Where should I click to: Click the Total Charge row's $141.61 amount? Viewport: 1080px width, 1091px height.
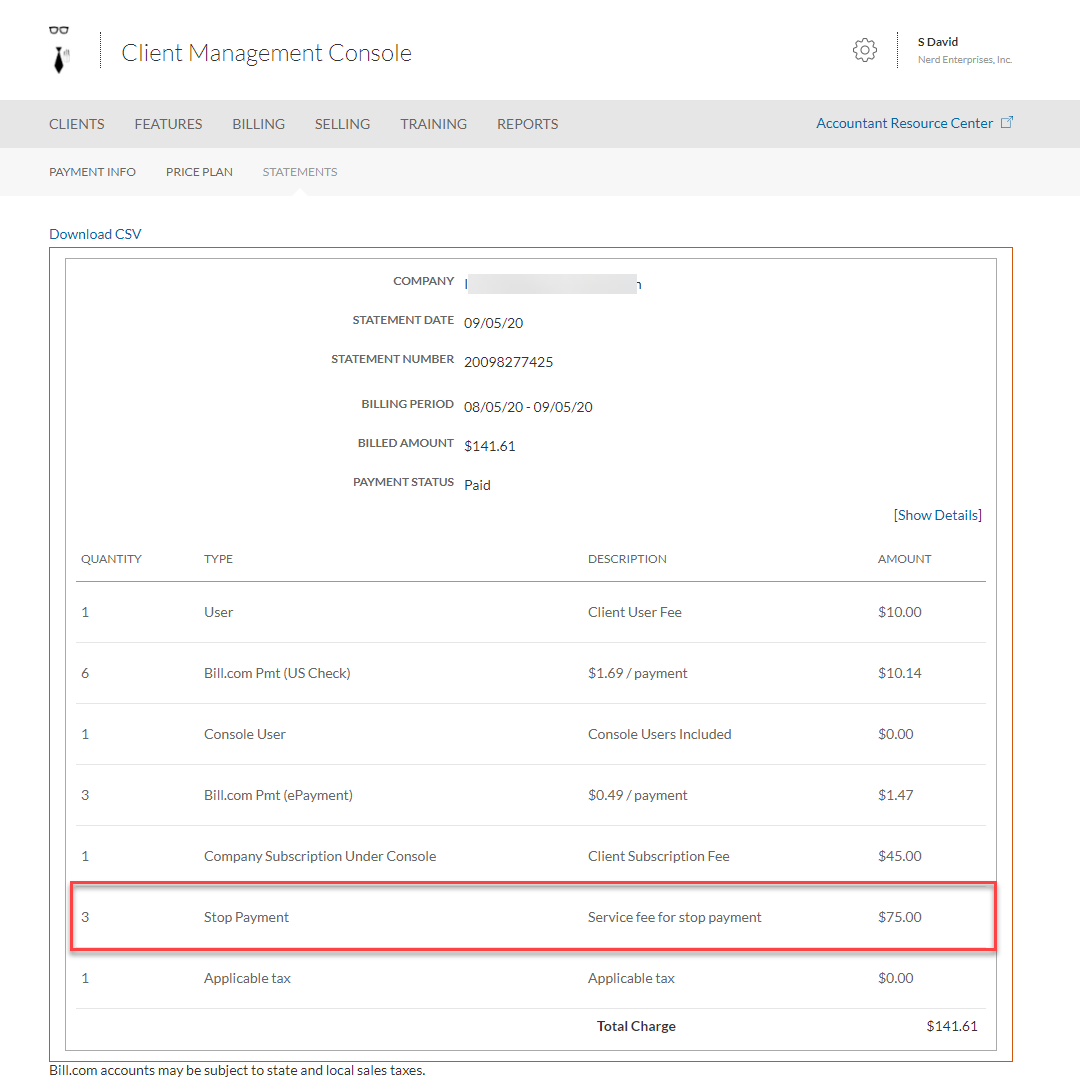coord(952,1026)
